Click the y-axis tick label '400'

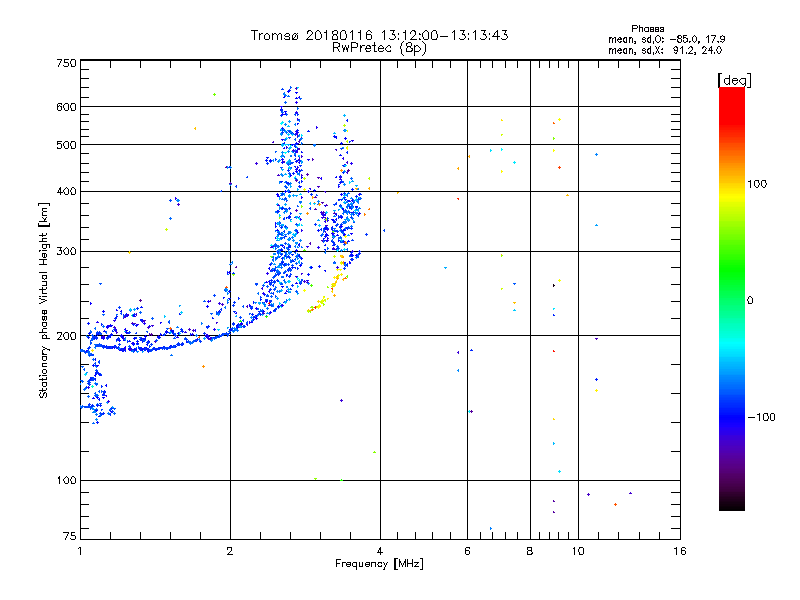(x=66, y=191)
